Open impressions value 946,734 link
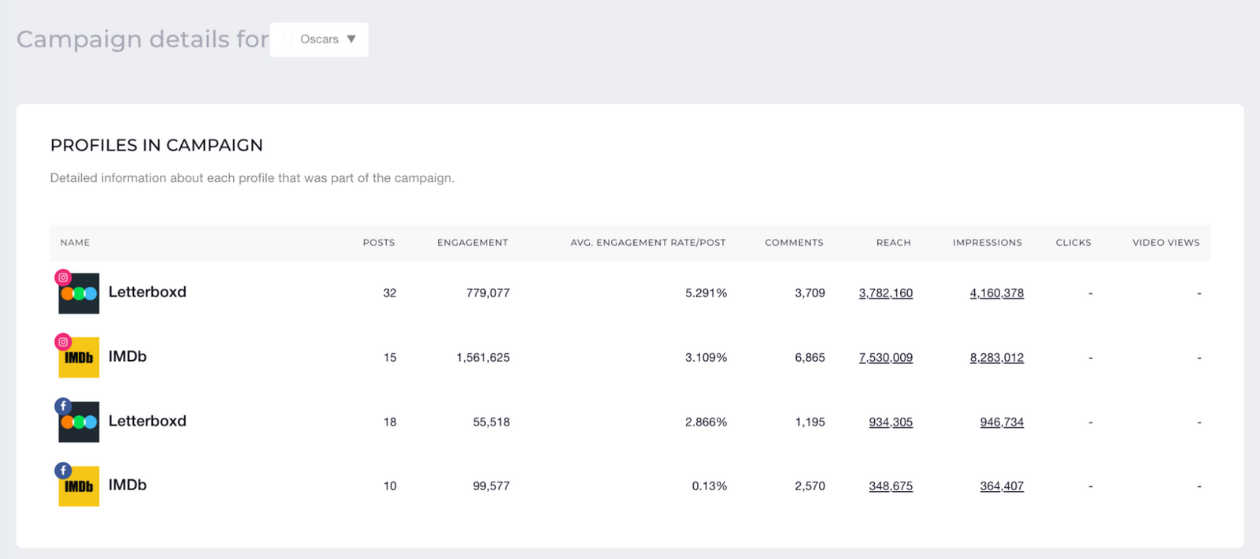The image size is (1260, 559). coord(1001,422)
